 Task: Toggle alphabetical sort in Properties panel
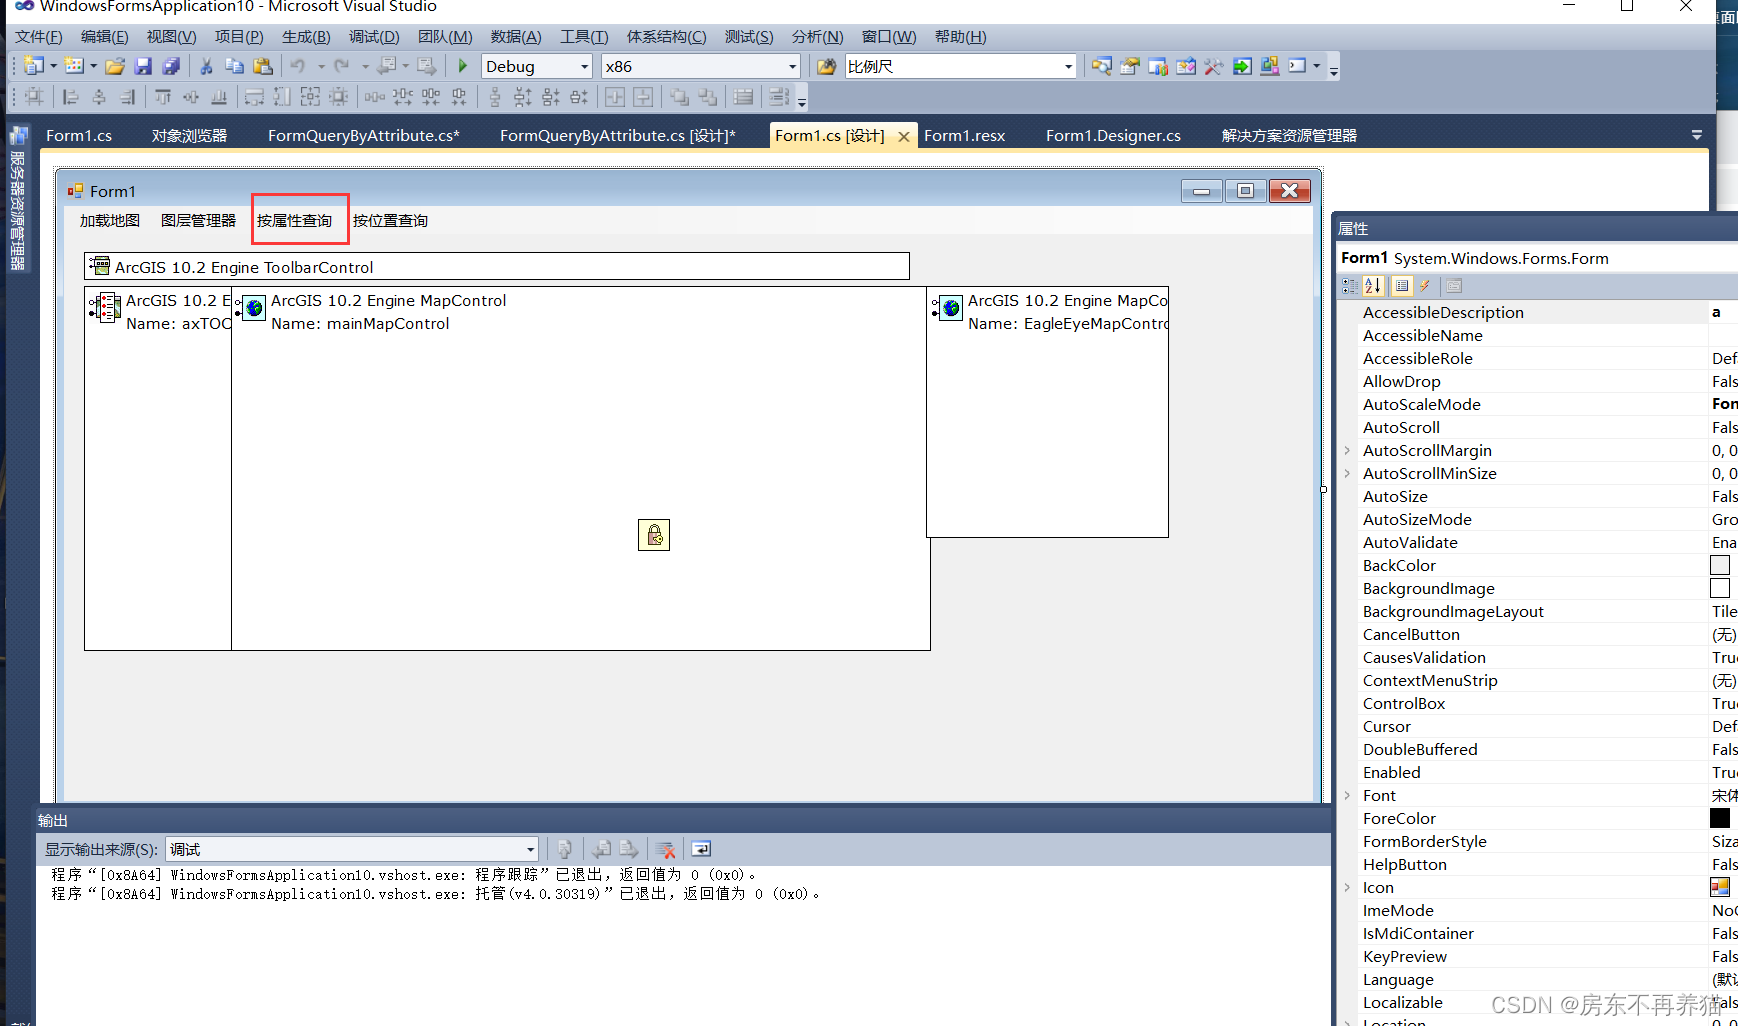point(1373,286)
